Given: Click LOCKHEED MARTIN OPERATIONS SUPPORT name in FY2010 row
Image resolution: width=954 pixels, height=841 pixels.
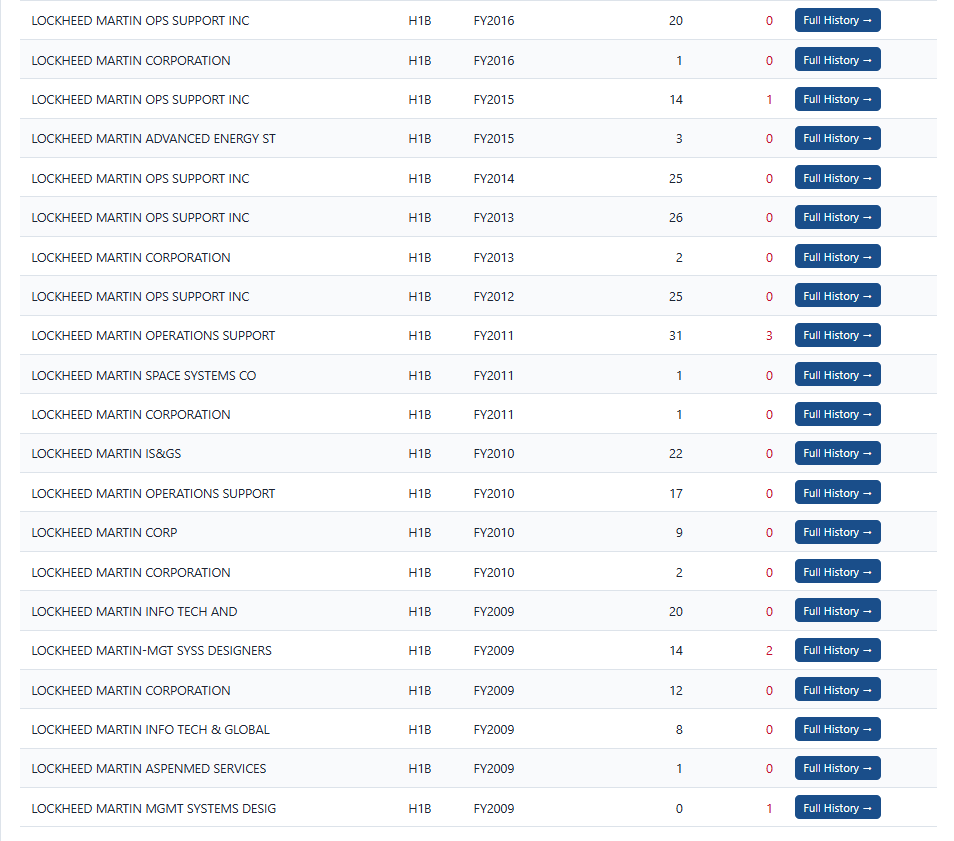Looking at the screenshot, I should tap(153, 494).
